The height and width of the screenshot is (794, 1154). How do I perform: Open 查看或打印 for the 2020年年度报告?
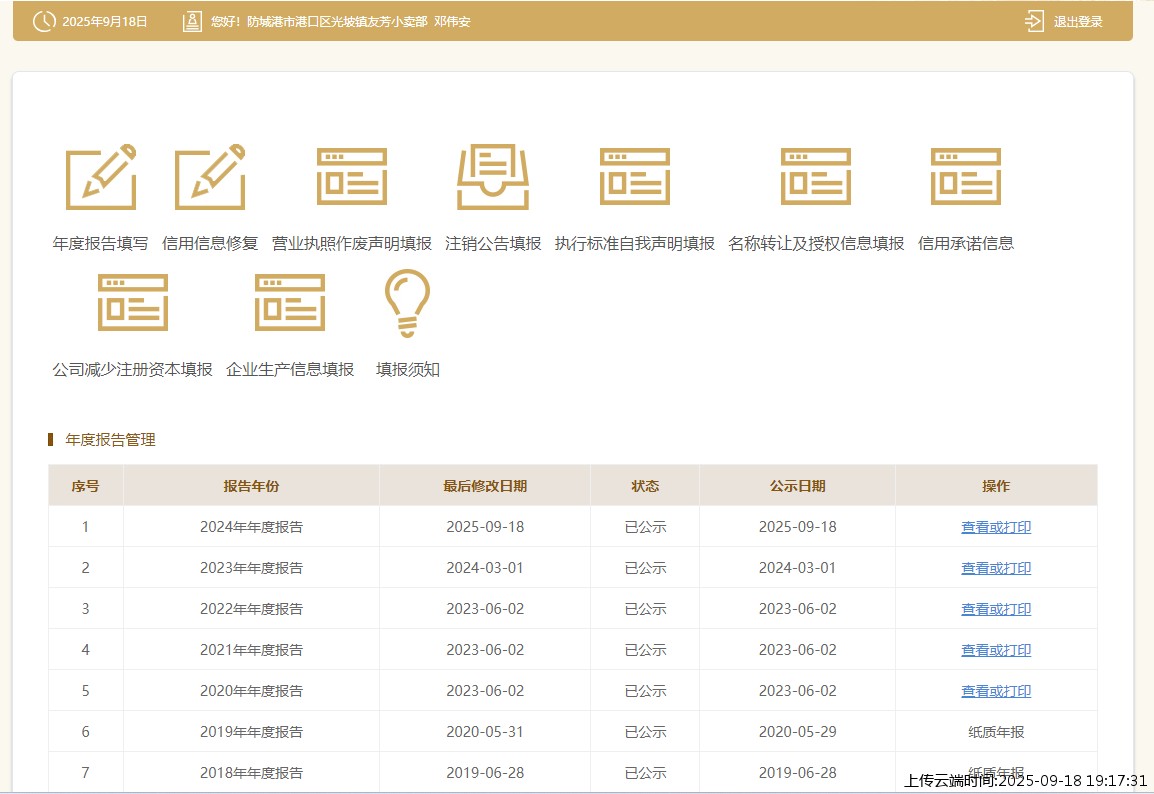click(996, 691)
